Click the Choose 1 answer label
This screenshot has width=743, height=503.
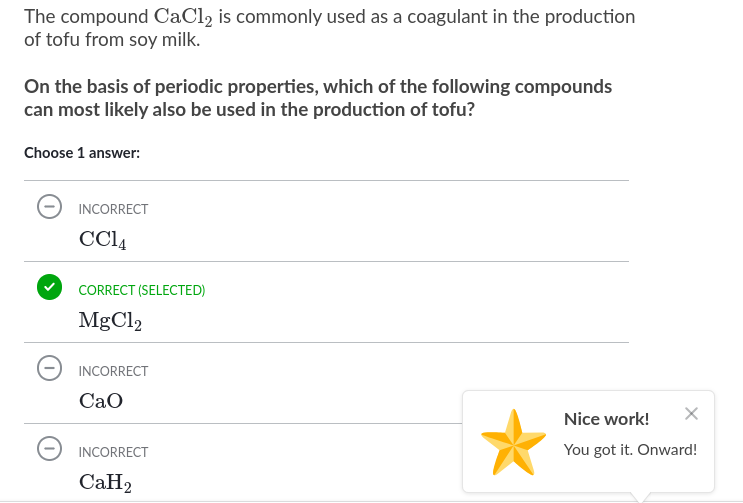(82, 153)
